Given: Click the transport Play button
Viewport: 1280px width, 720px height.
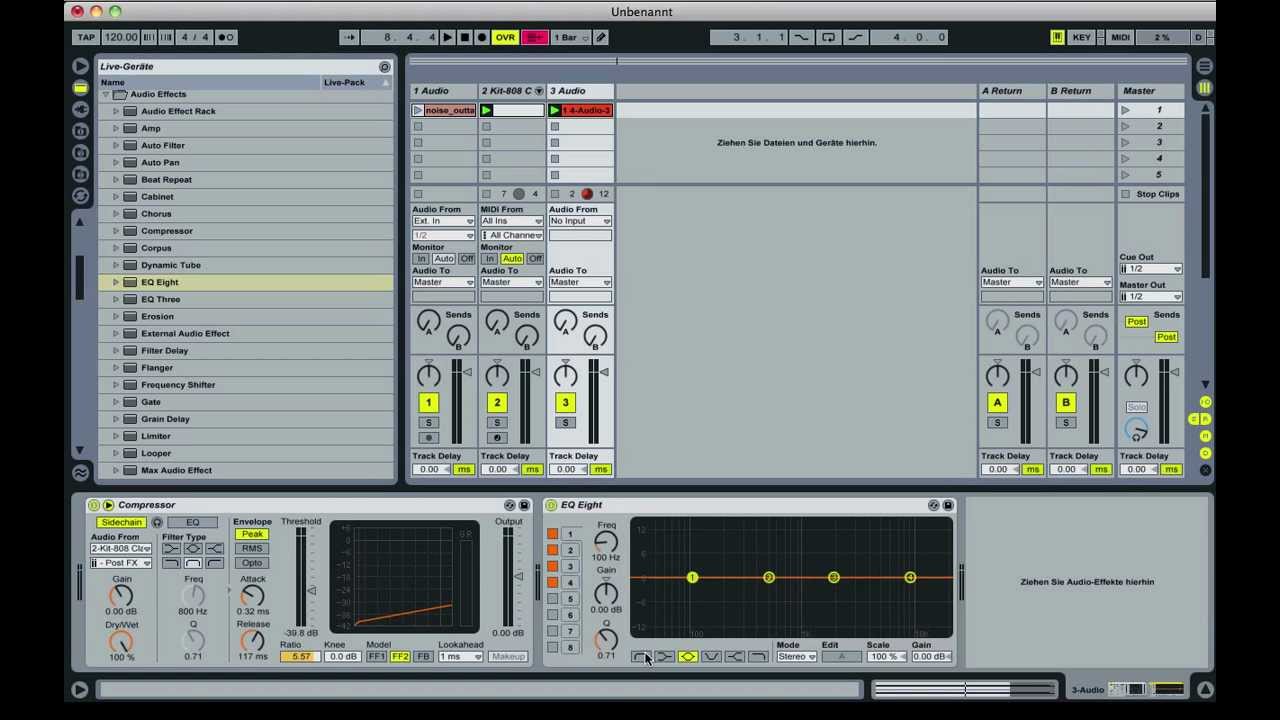Looking at the screenshot, I should click(447, 37).
